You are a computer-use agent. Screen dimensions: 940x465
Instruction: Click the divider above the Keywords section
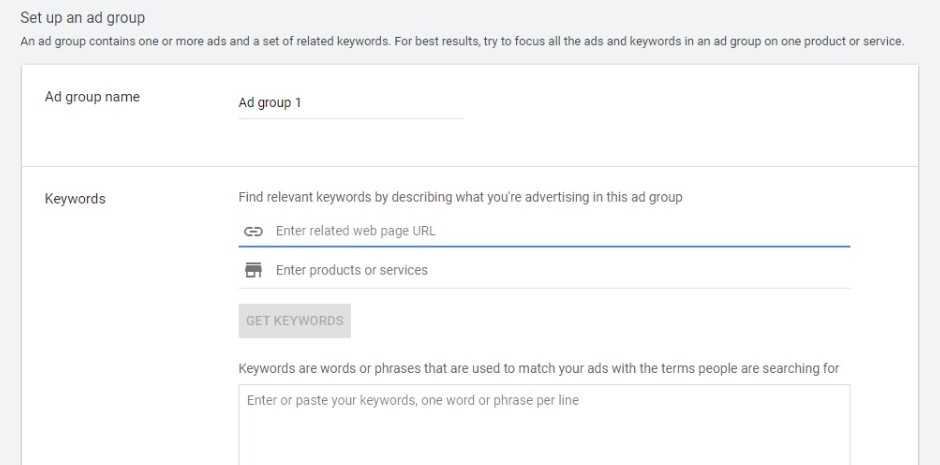[470, 166]
